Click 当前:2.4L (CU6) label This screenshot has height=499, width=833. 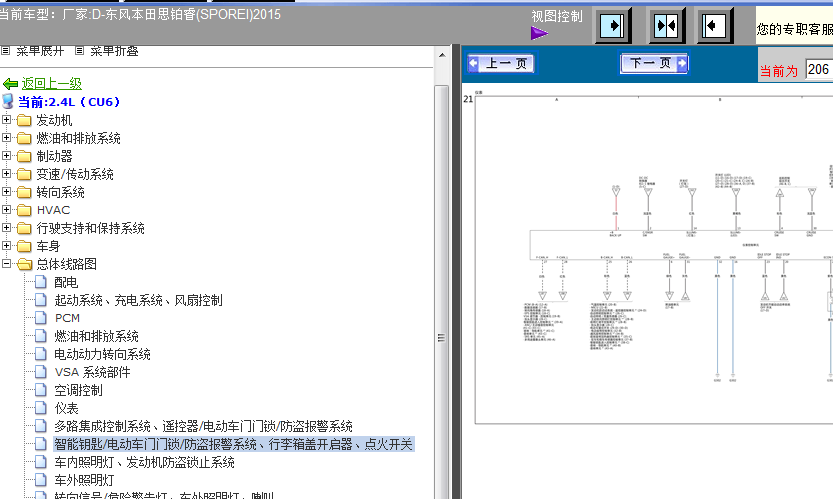(x=69, y=102)
